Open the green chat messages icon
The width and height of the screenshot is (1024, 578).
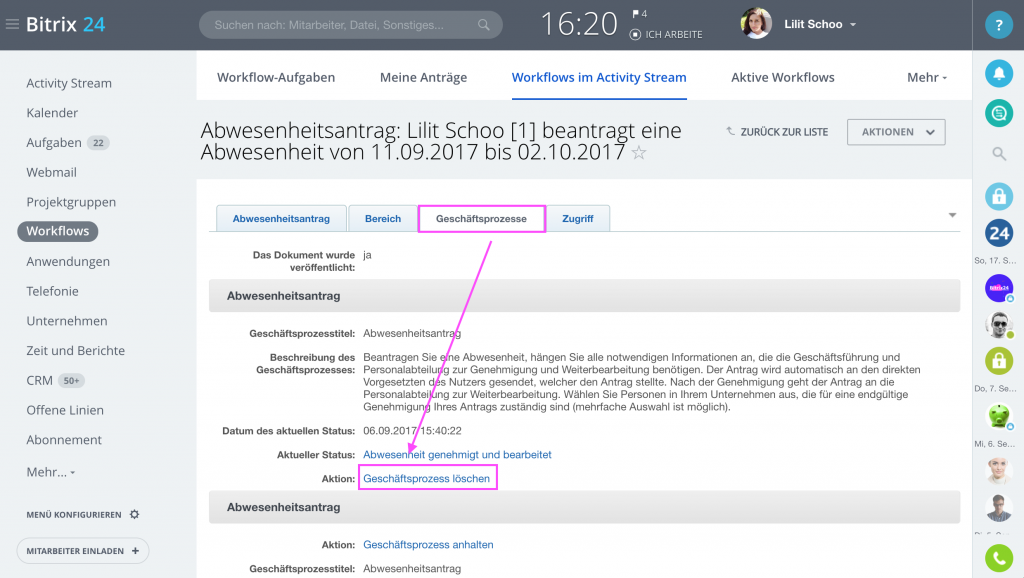pos(999,114)
